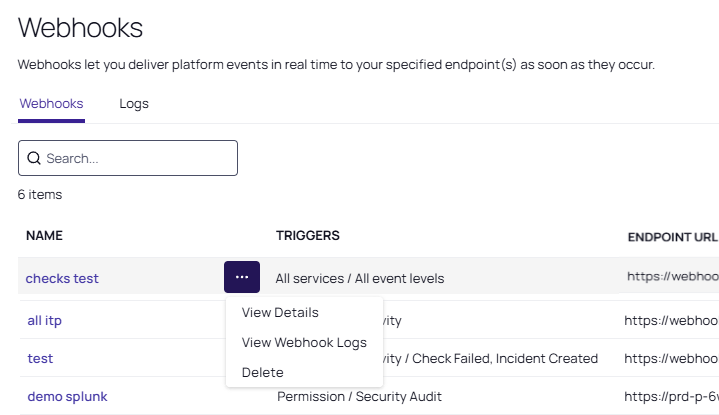Image resolution: width=719 pixels, height=415 pixels.
Task: Click the demo splunk endpoint URL starting https://prd-p
Action: click(670, 396)
